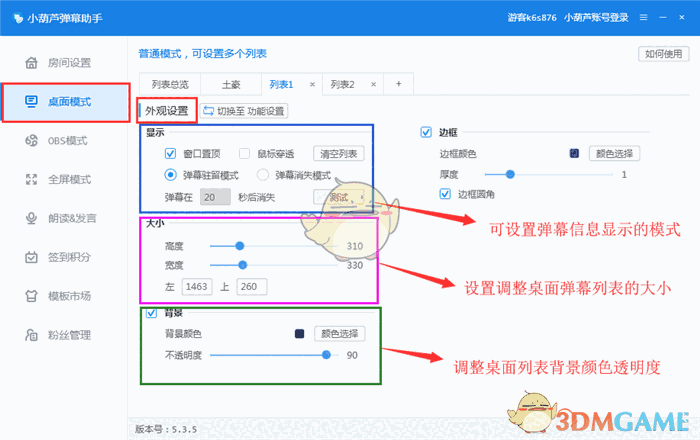Click 游客k6s876 username text
The height and width of the screenshot is (440, 700).
pyautogui.click(x=532, y=17)
